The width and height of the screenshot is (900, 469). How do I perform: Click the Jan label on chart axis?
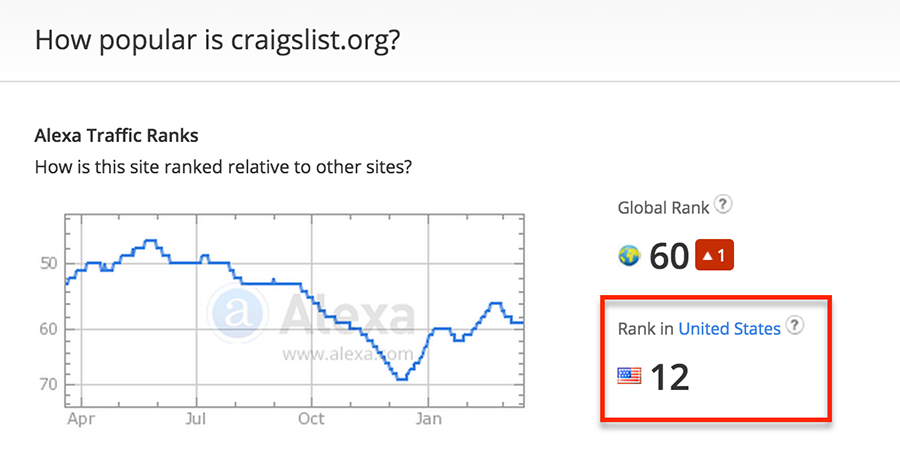tap(429, 419)
